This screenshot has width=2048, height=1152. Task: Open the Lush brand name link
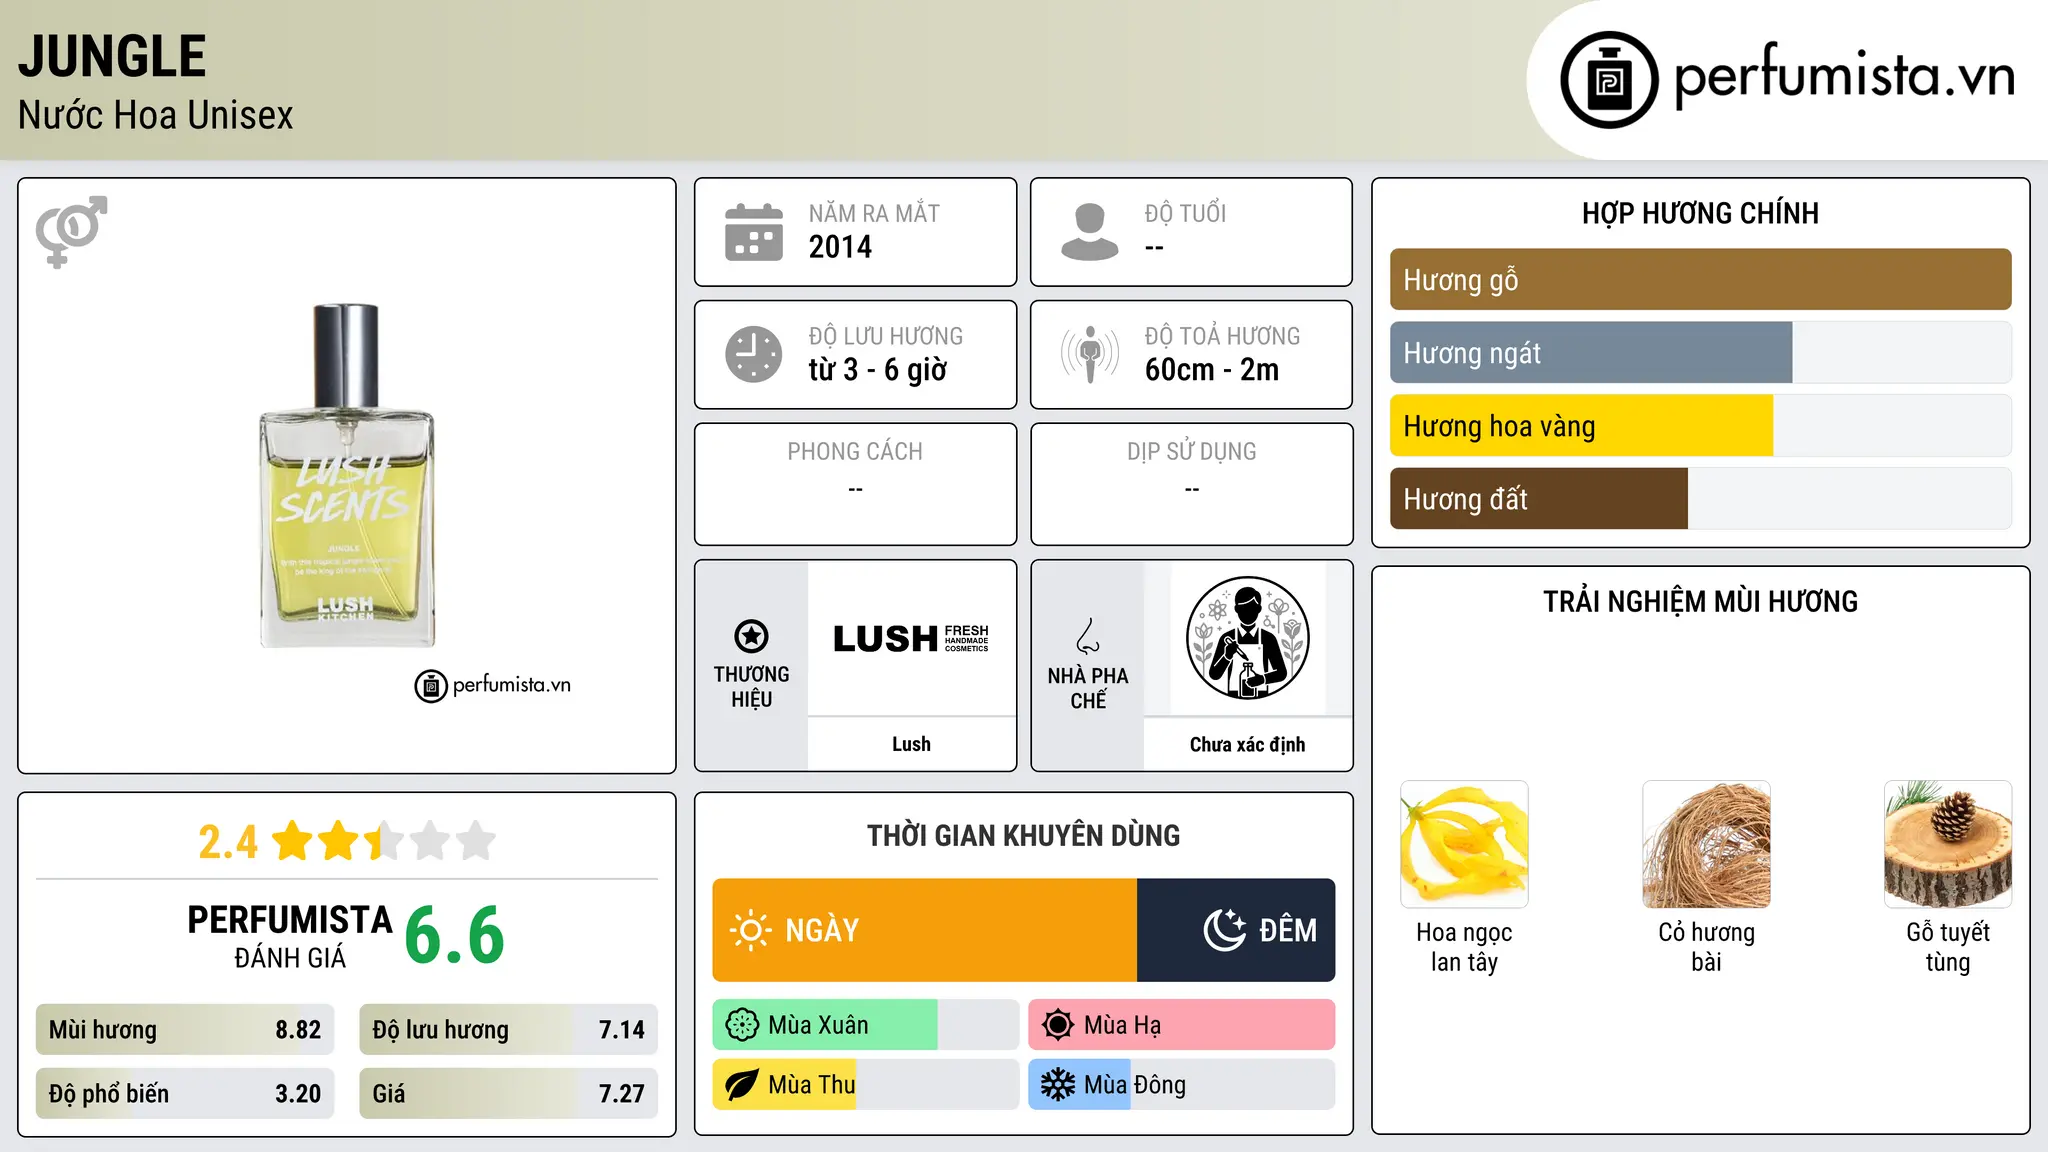(911, 744)
